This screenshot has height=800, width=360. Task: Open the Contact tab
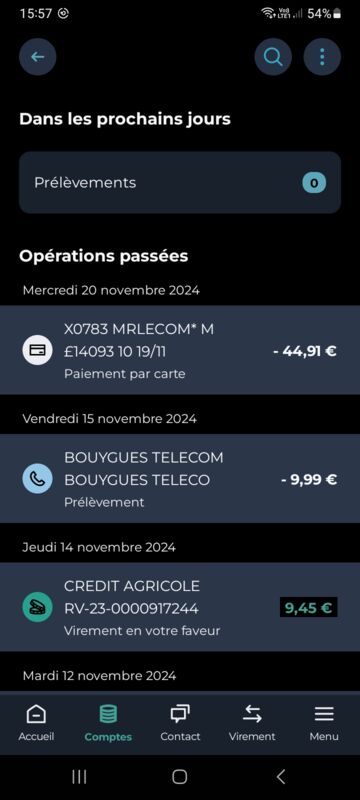coord(180,723)
